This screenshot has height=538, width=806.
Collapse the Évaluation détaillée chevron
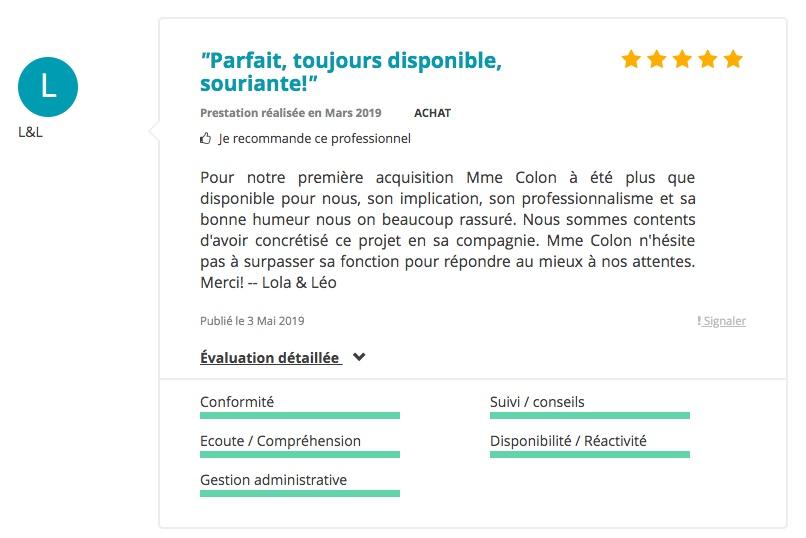359,357
